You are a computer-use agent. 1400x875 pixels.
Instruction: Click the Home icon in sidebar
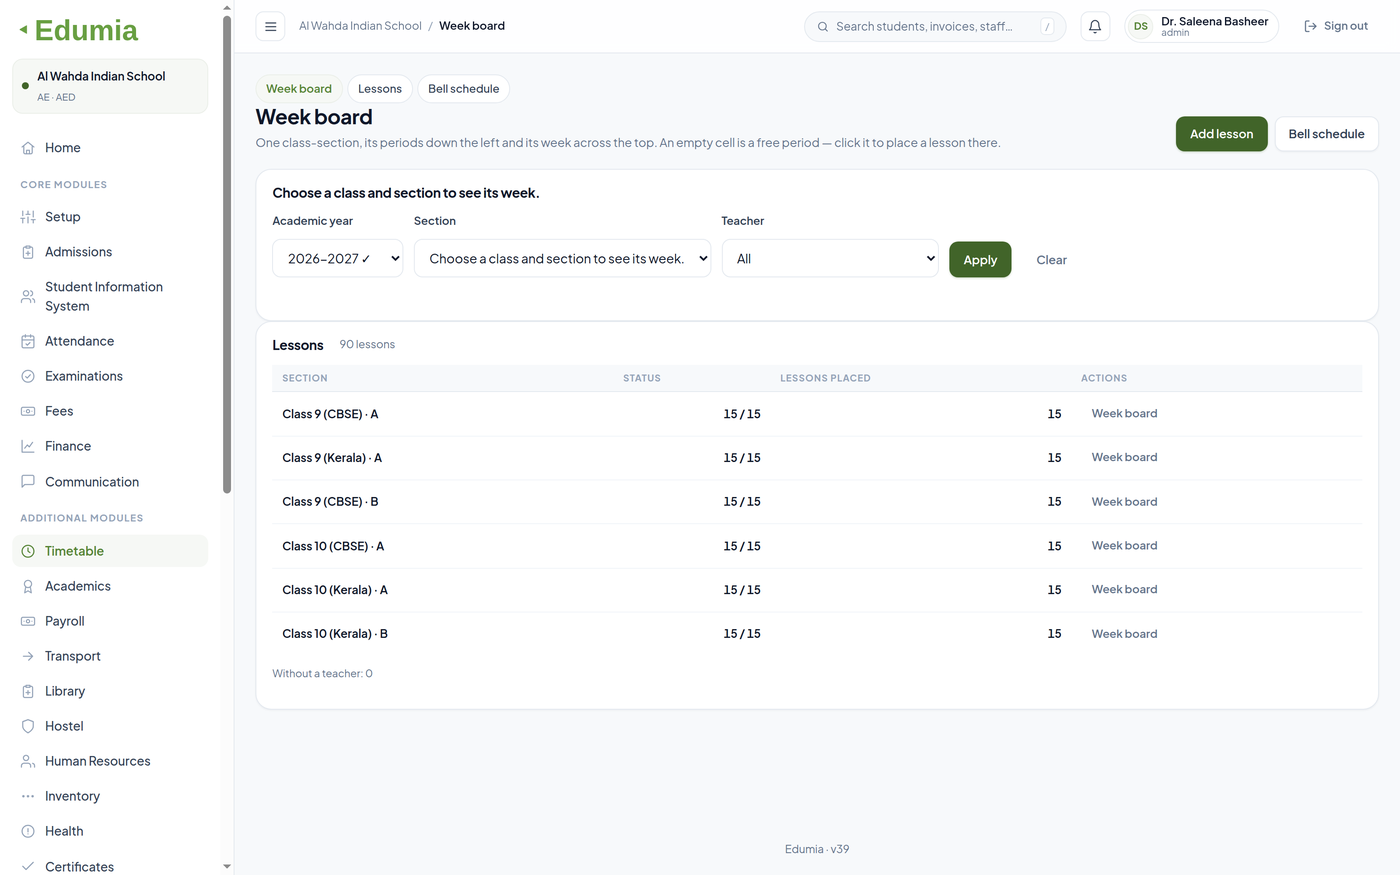click(x=28, y=148)
